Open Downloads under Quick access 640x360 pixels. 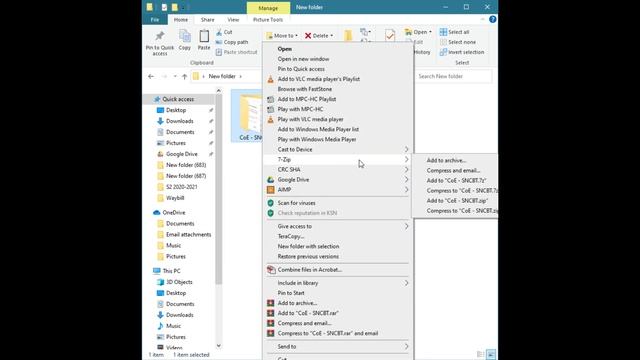pyautogui.click(x=180, y=121)
